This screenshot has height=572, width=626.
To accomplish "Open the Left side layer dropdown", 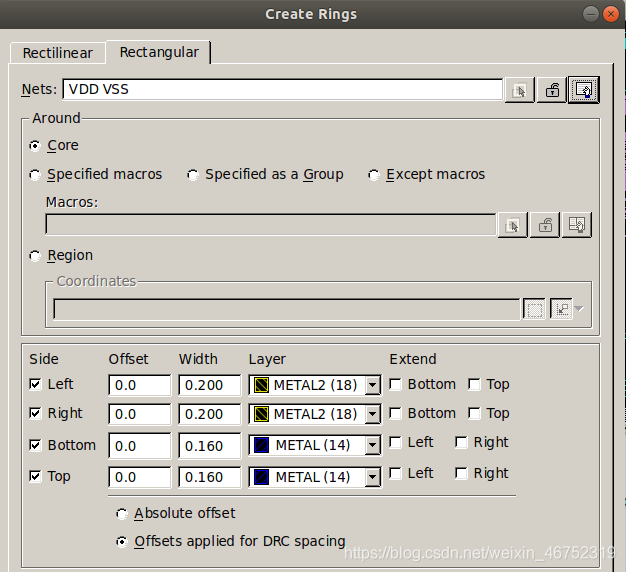I will 373,385.
